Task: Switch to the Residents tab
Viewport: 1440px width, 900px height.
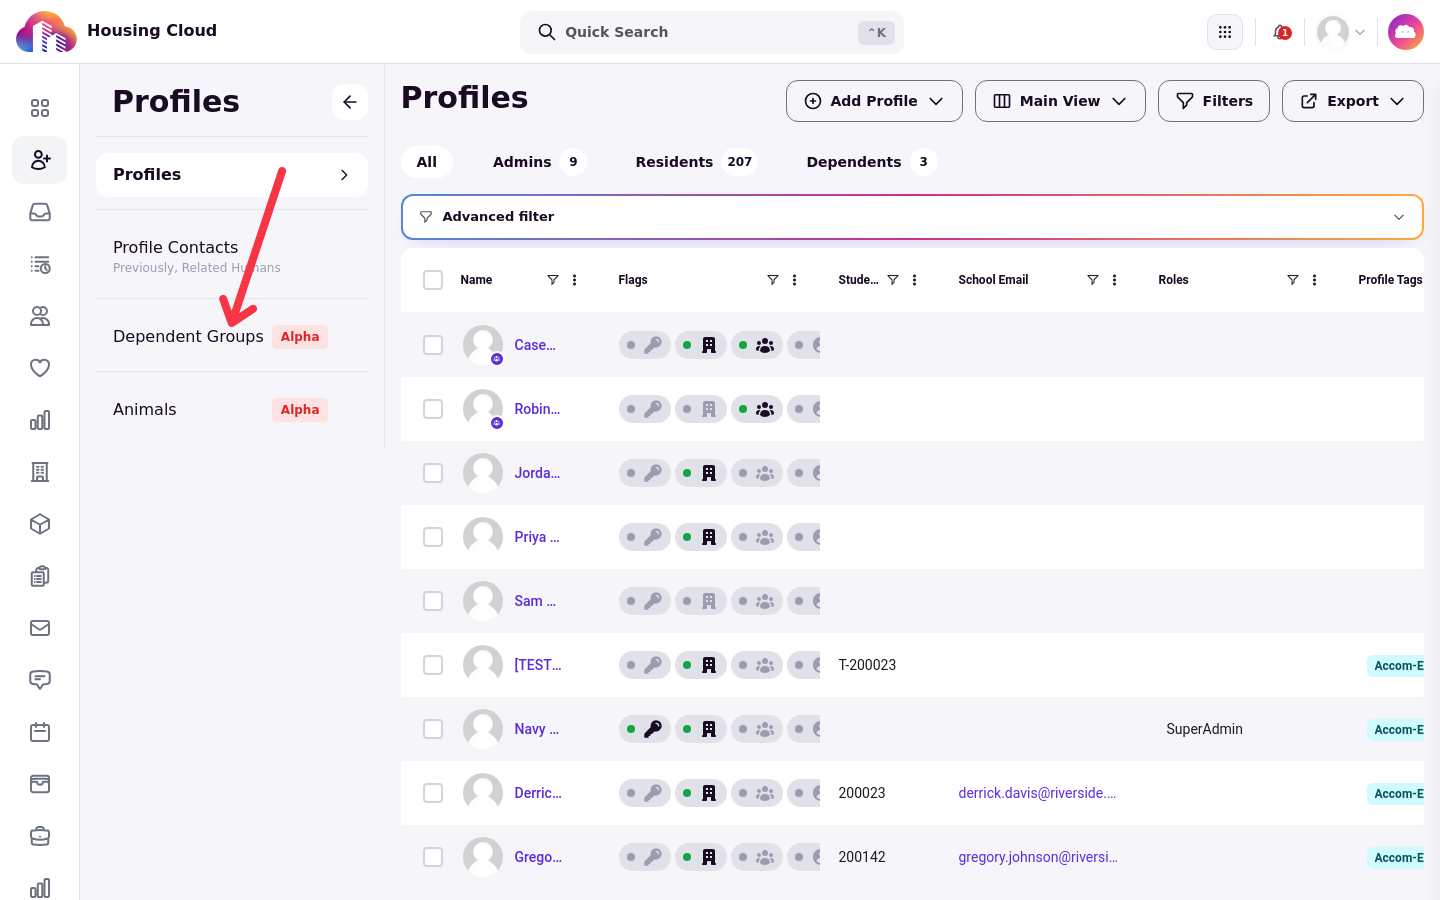Action: pos(696,162)
